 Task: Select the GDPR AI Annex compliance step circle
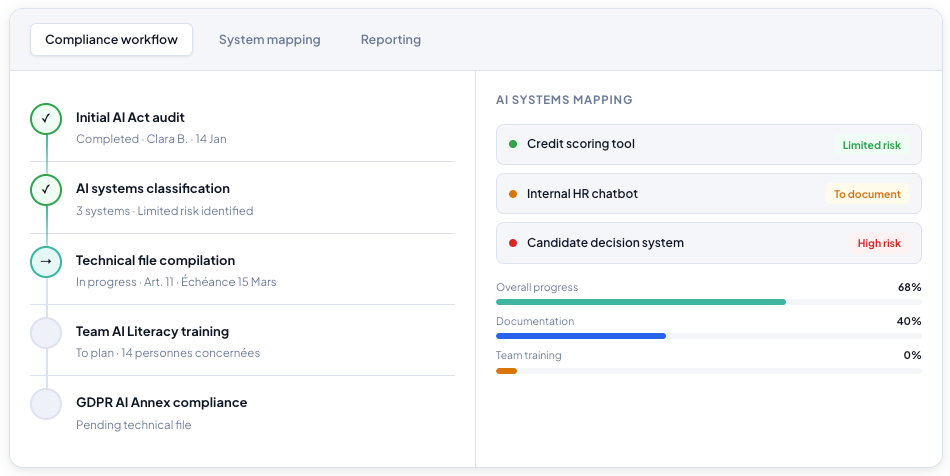(x=46, y=404)
